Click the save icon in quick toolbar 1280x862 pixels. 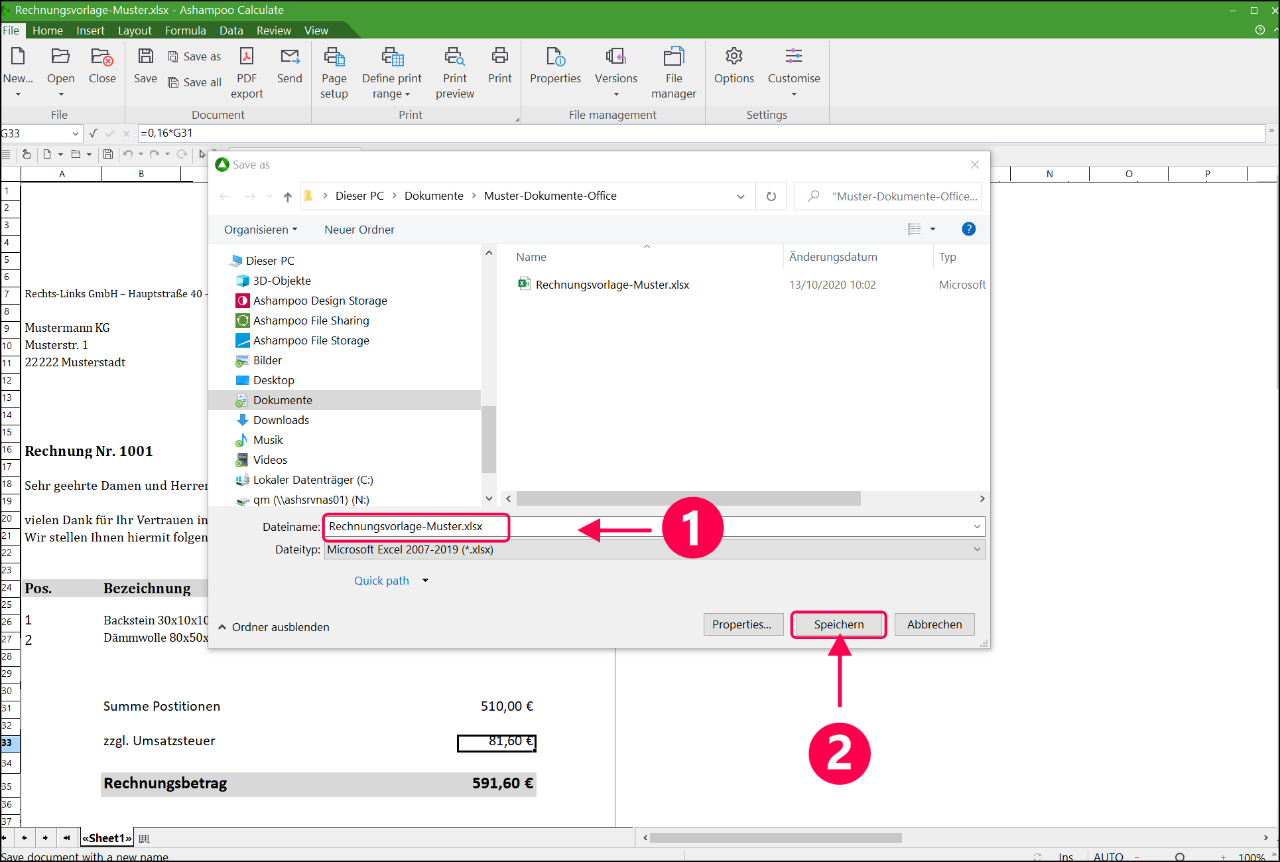(107, 154)
